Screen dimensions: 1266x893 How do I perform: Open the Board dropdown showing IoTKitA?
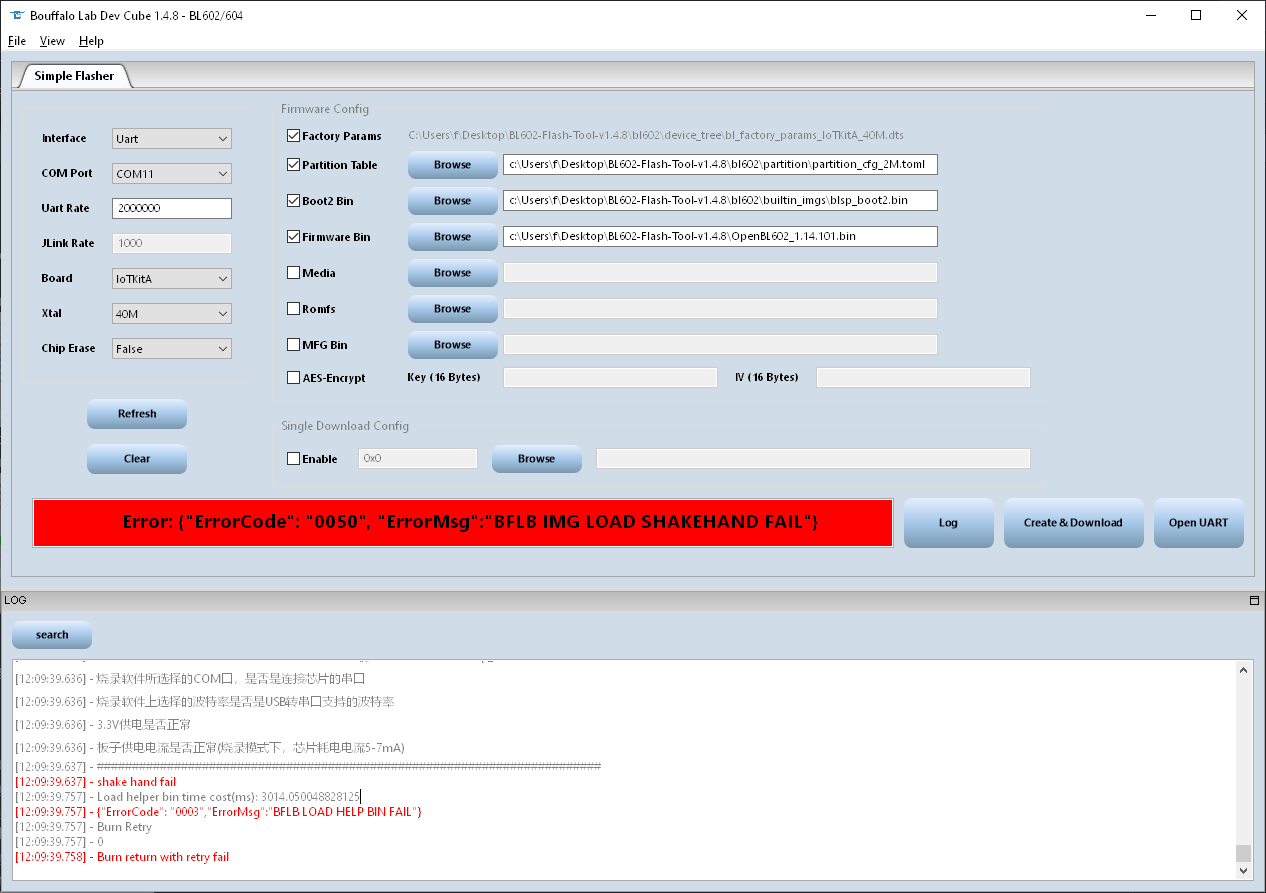172,279
